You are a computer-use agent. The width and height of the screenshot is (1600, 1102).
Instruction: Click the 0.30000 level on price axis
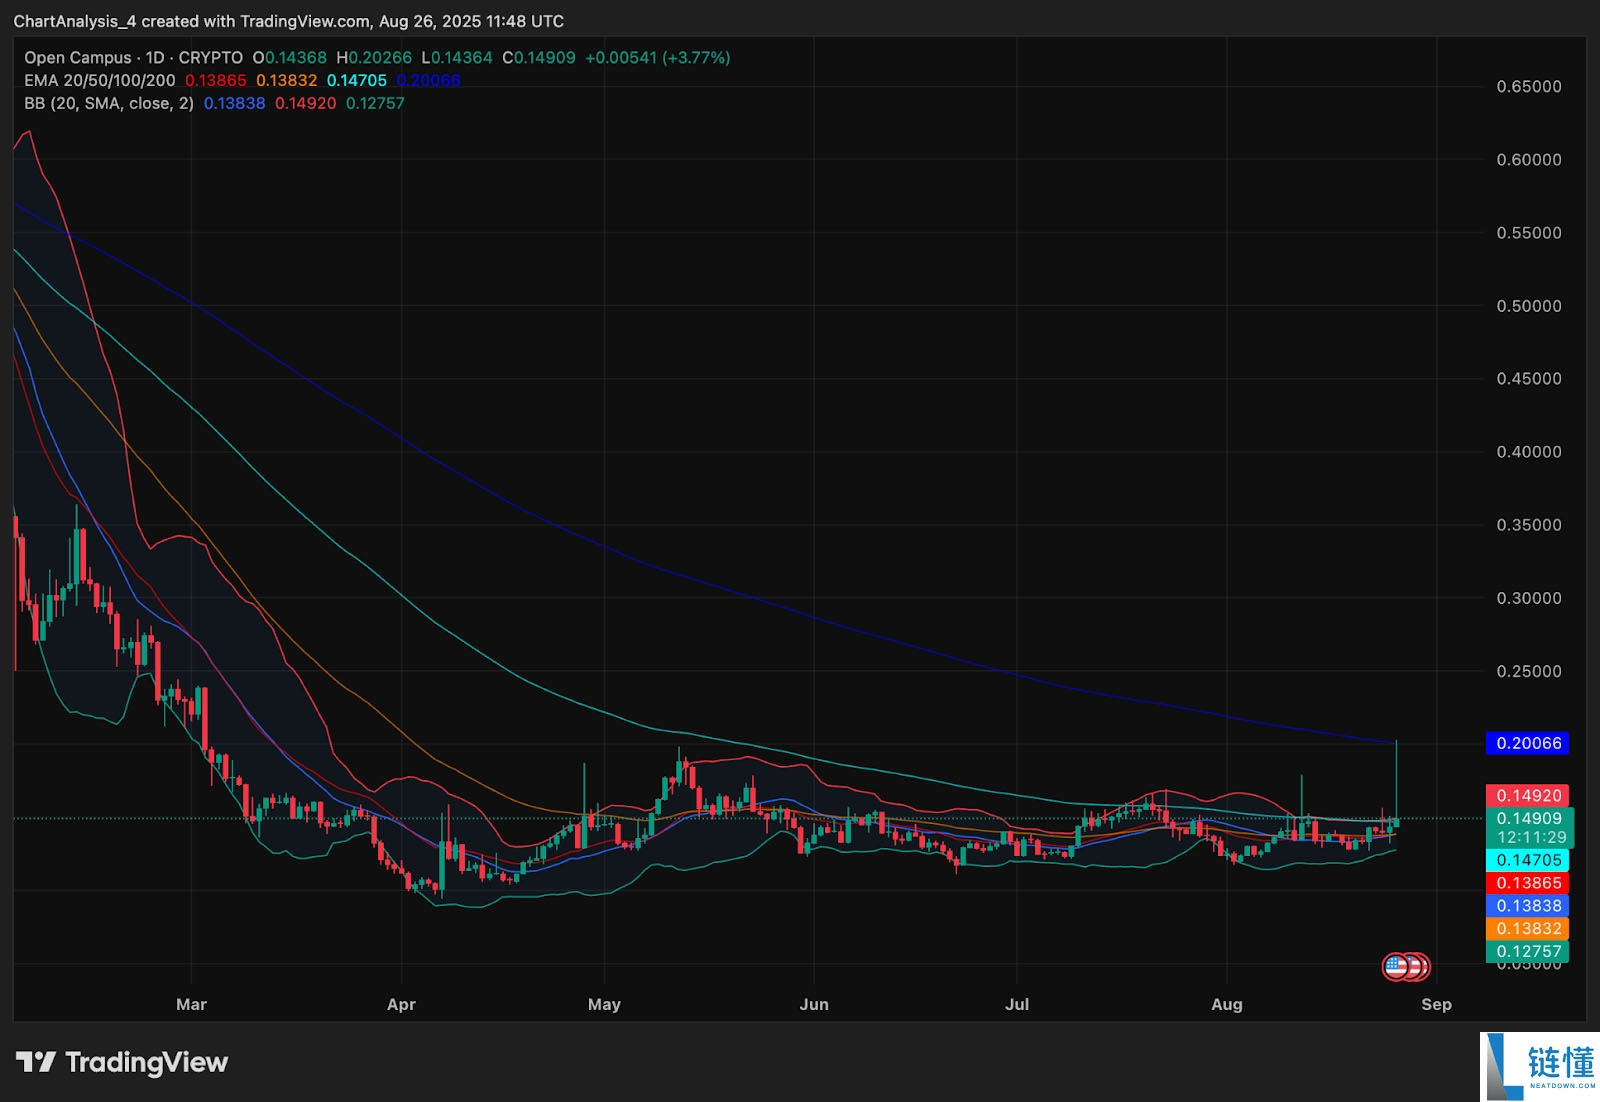pos(1528,598)
